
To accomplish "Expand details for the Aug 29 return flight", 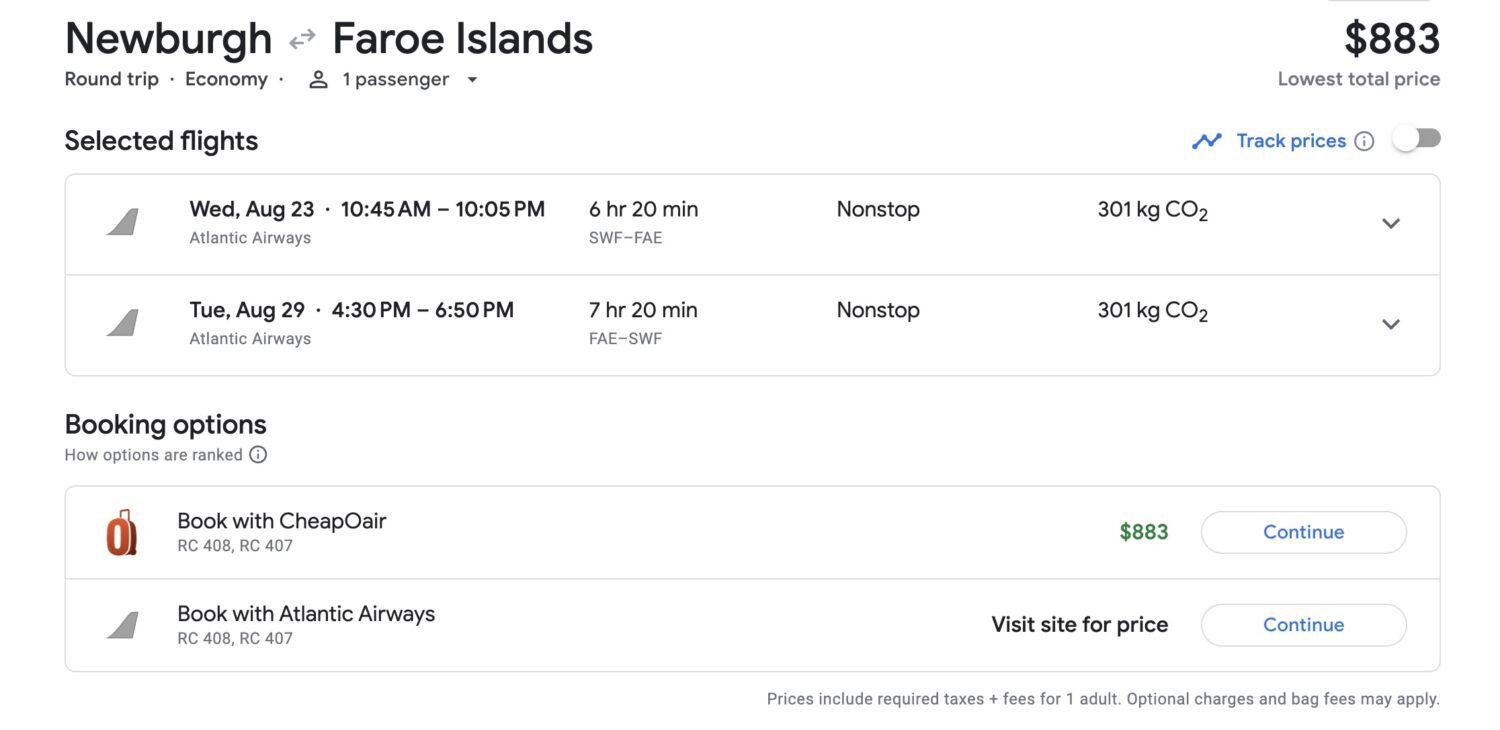I will [x=1390, y=324].
